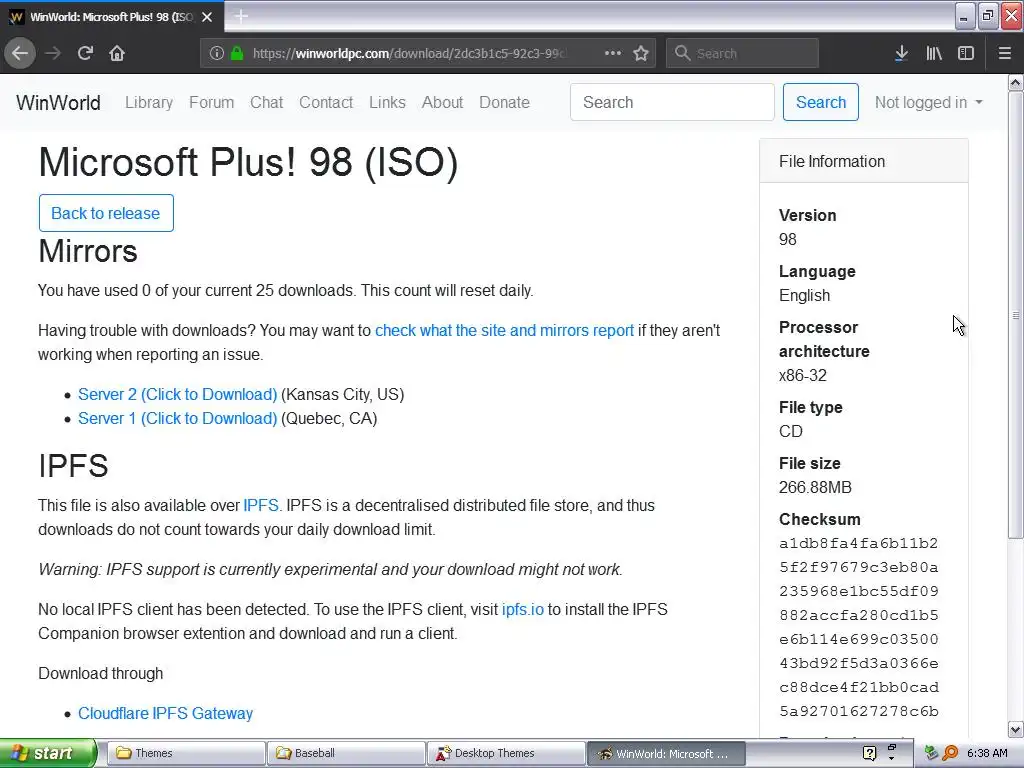
Task: Open the Chat nav item
Action: [x=266, y=103]
